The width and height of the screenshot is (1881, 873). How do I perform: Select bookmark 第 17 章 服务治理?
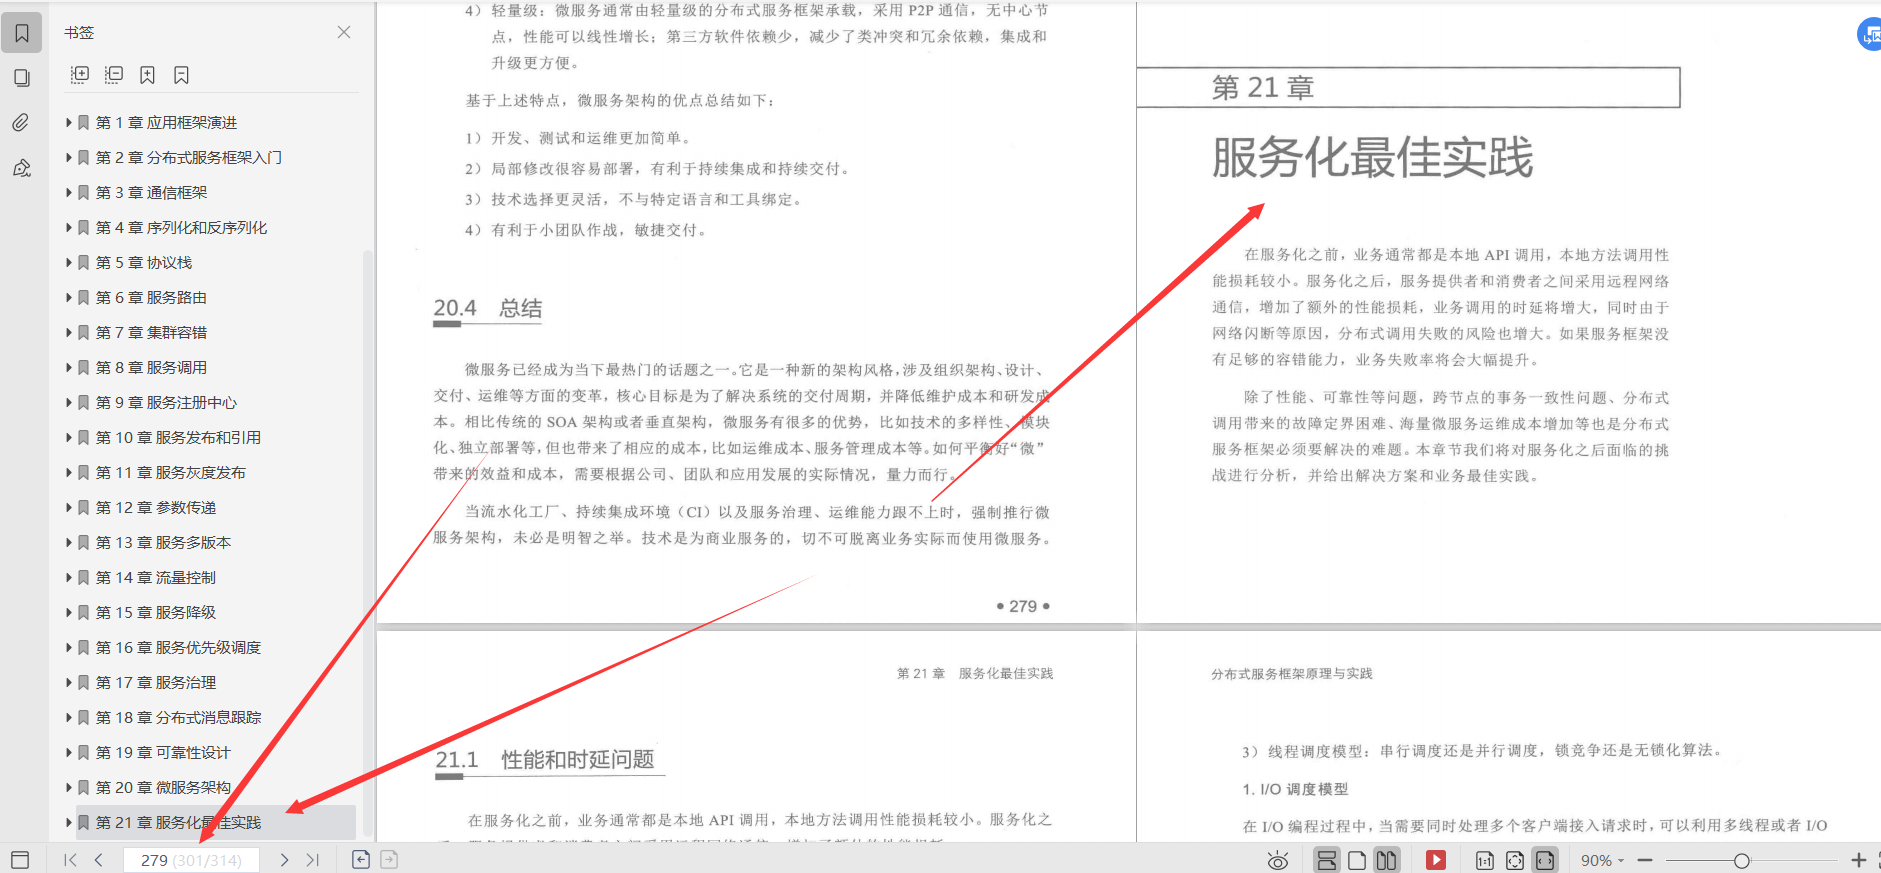[x=156, y=682]
